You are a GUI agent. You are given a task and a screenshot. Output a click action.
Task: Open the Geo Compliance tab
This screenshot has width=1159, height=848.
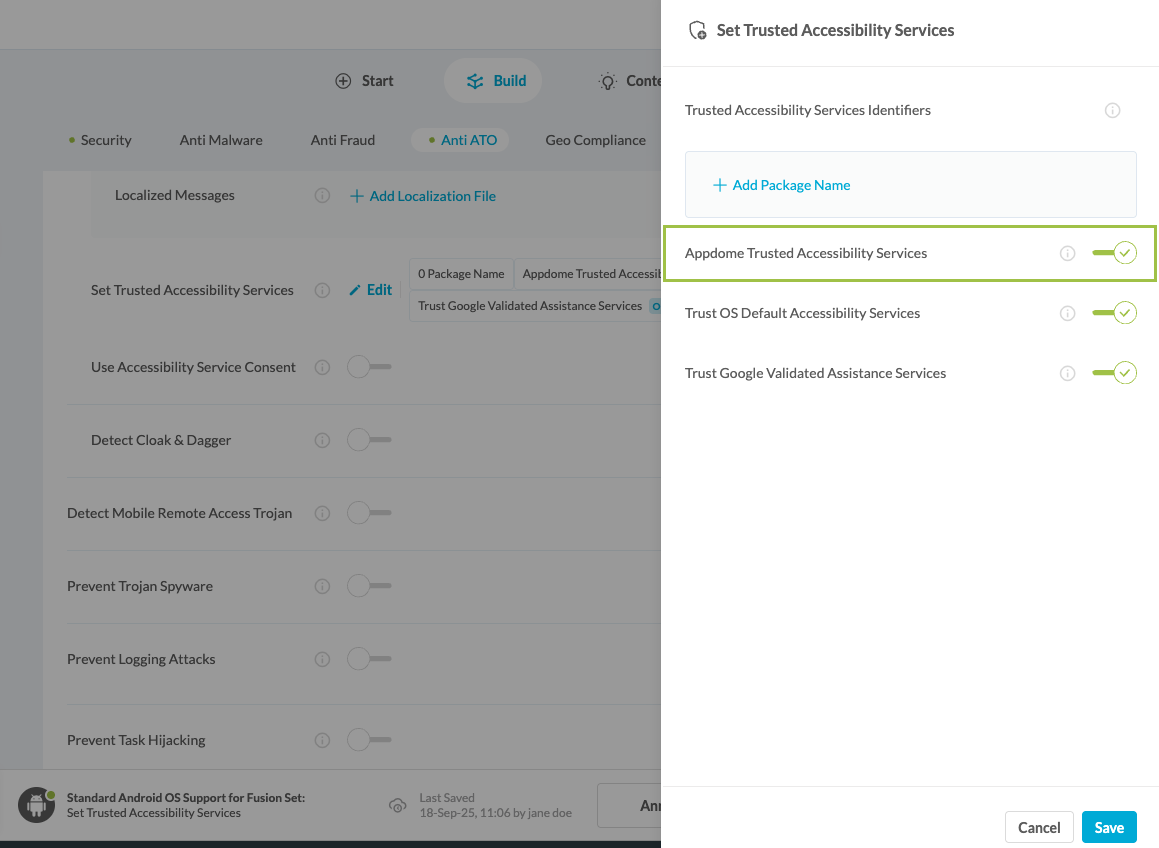pos(595,140)
